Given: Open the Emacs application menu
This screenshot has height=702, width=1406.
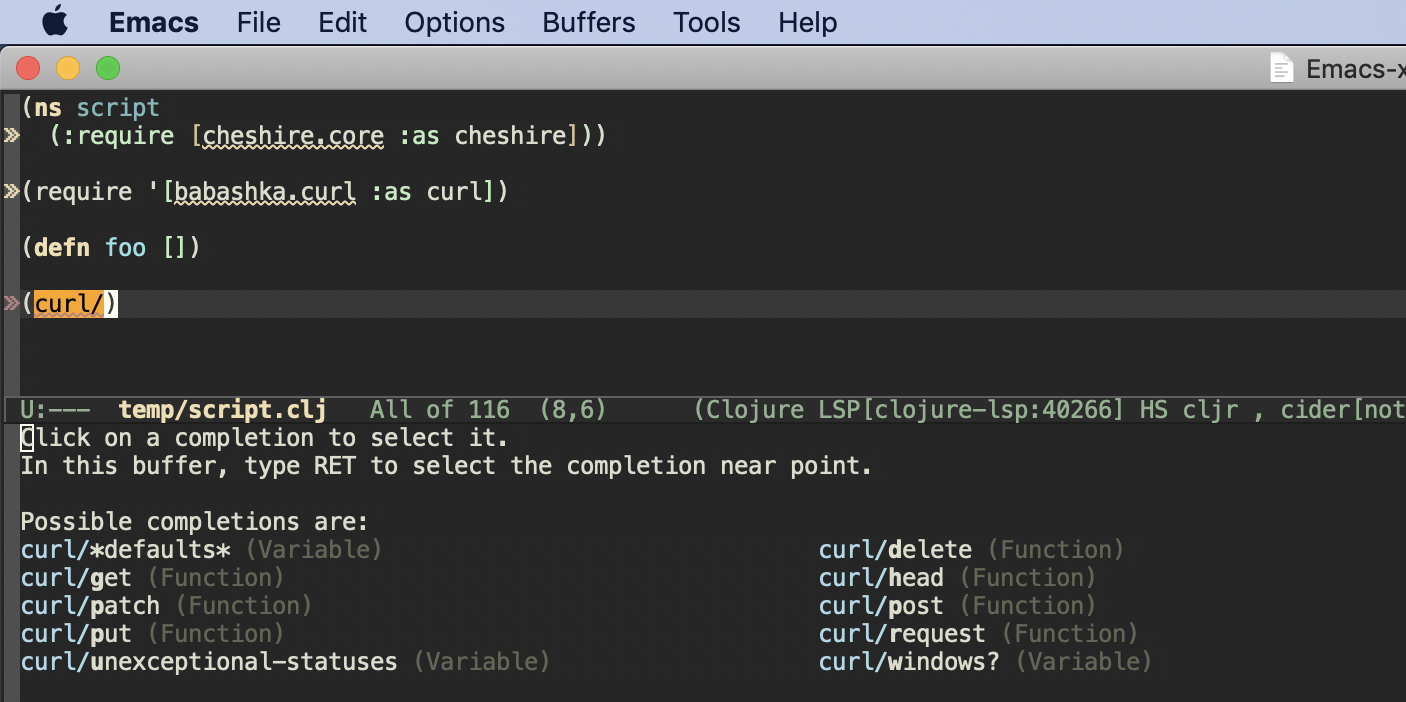Looking at the screenshot, I should [x=153, y=22].
